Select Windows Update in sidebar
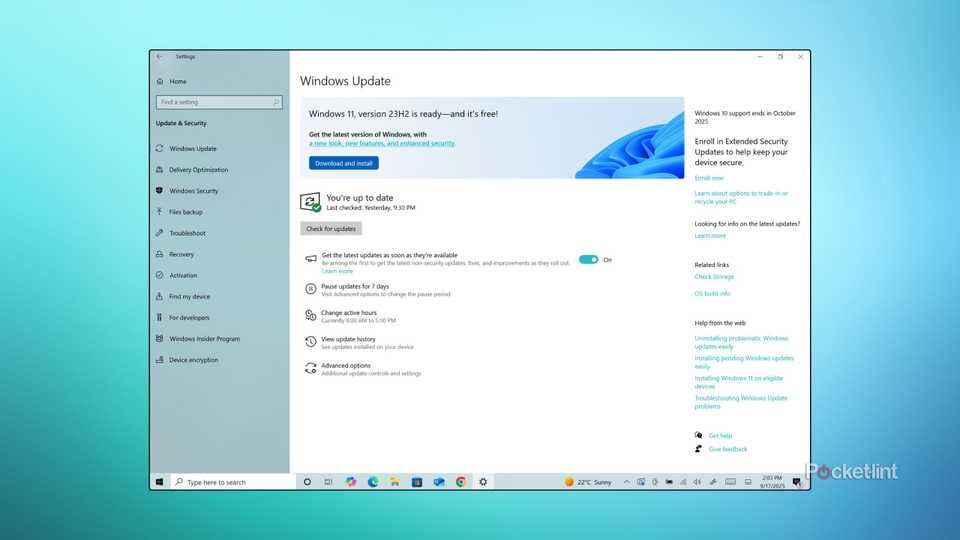The width and height of the screenshot is (960, 540). click(193, 148)
